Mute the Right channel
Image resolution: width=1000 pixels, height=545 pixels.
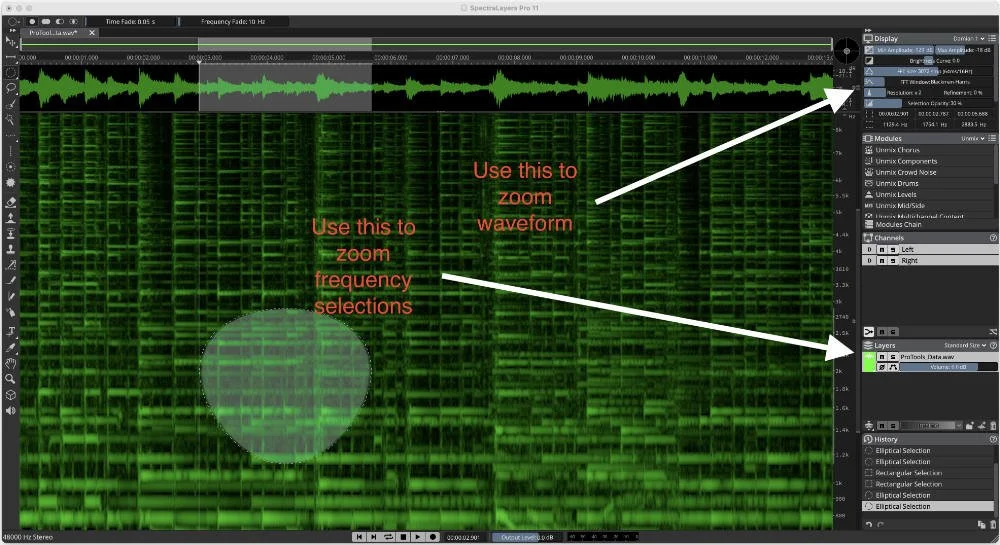tap(882, 260)
